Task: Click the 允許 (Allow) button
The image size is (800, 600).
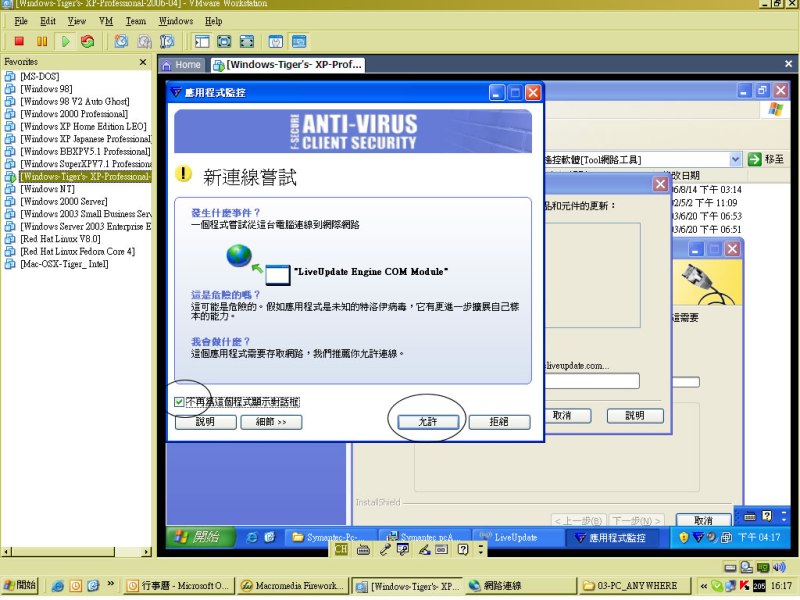Action: point(428,421)
